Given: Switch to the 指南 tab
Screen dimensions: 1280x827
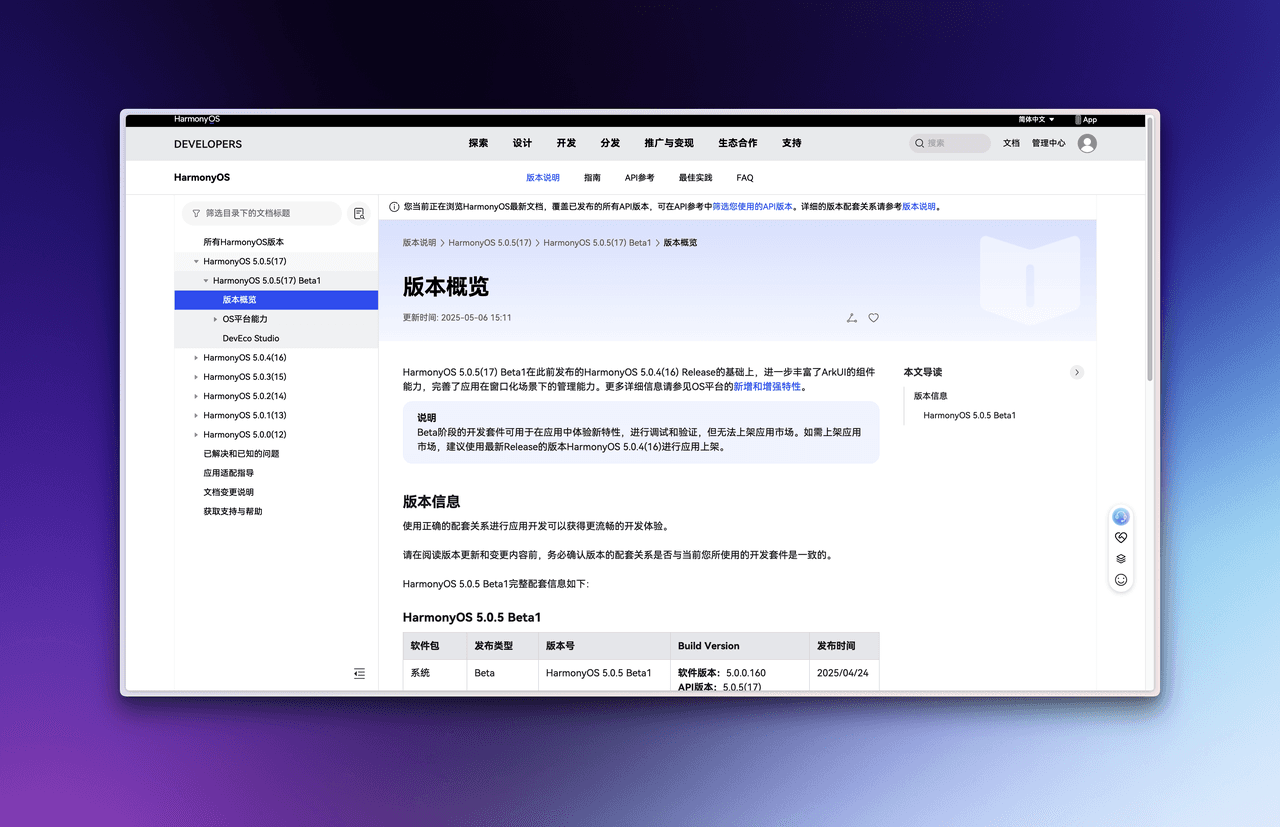Looking at the screenshot, I should pyautogui.click(x=592, y=178).
